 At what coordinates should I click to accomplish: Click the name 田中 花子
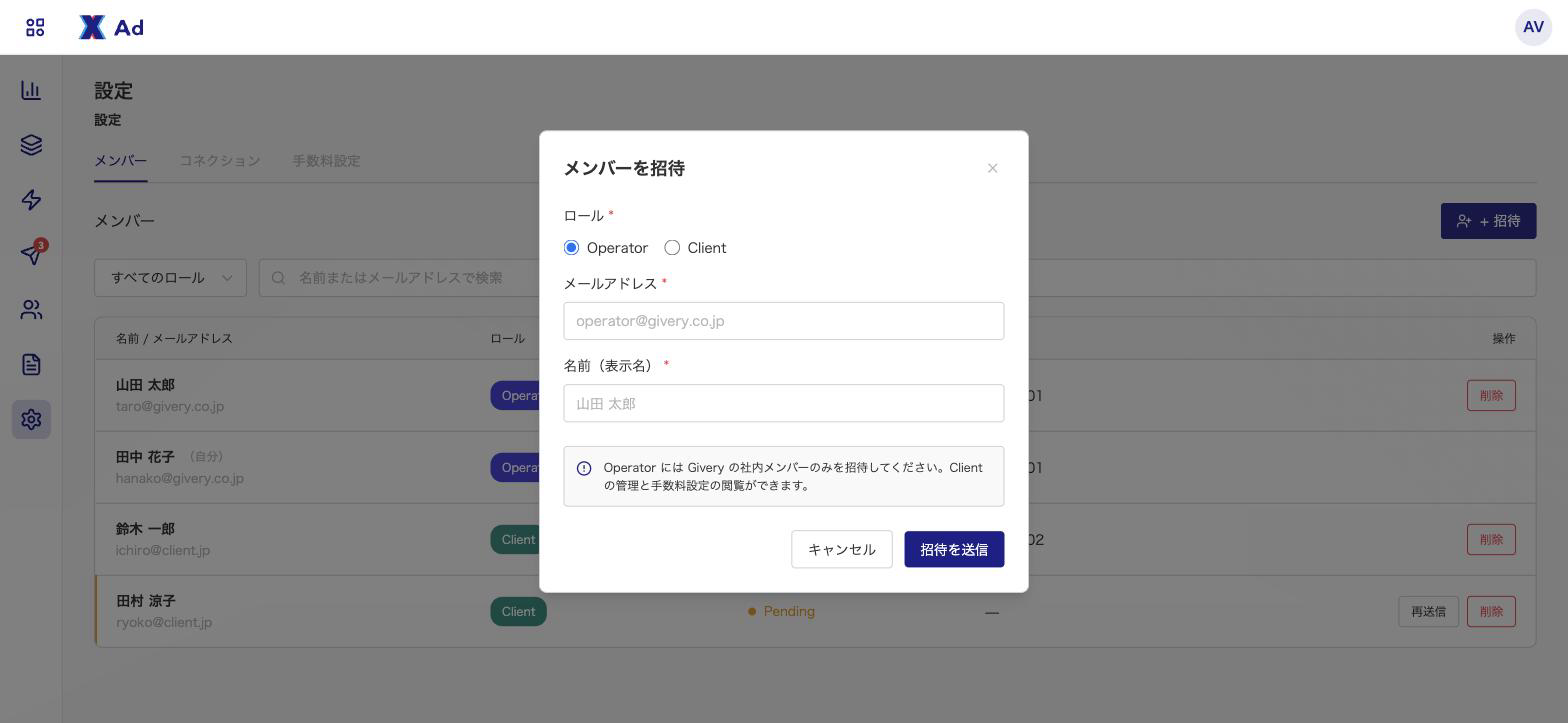(x=145, y=457)
